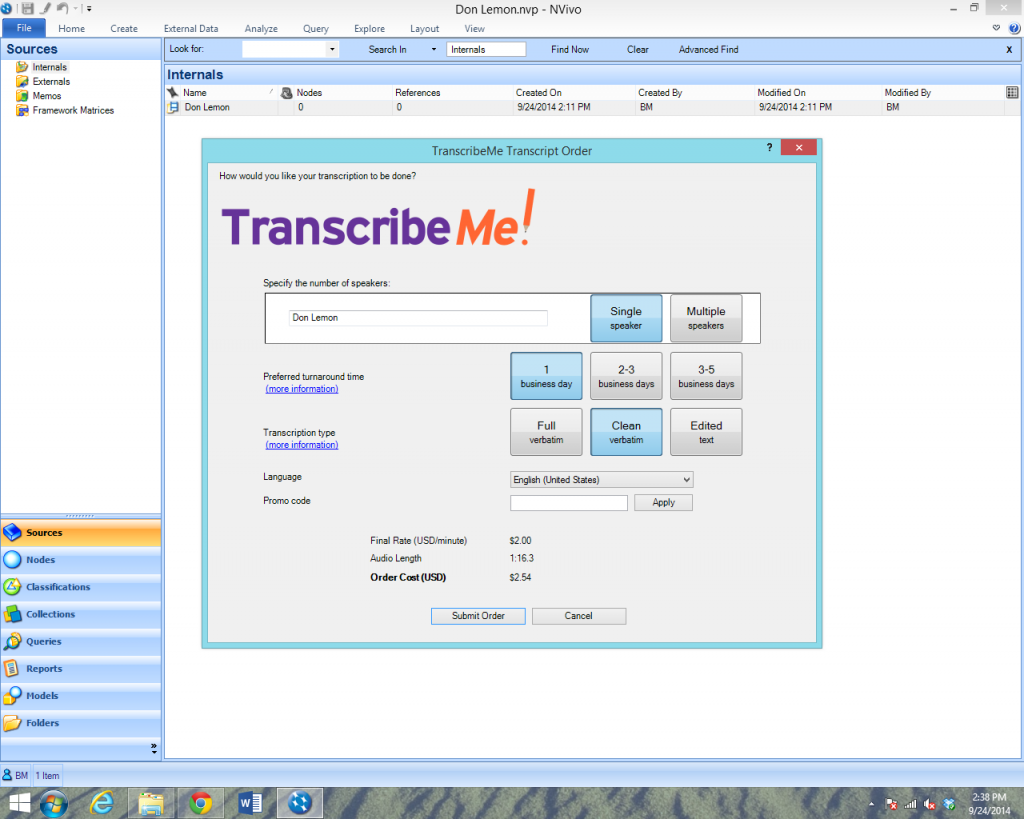Select the Externals folder icon
Viewport: 1024px width, 819px height.
point(22,82)
